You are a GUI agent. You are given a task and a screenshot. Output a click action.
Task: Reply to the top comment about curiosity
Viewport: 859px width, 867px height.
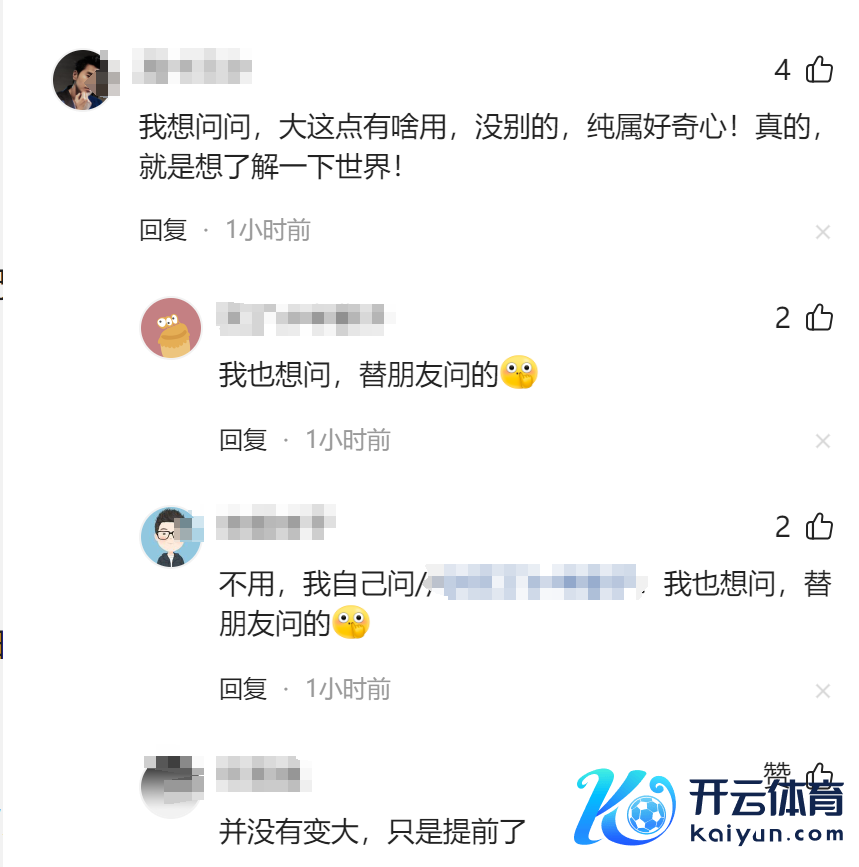[x=163, y=230]
